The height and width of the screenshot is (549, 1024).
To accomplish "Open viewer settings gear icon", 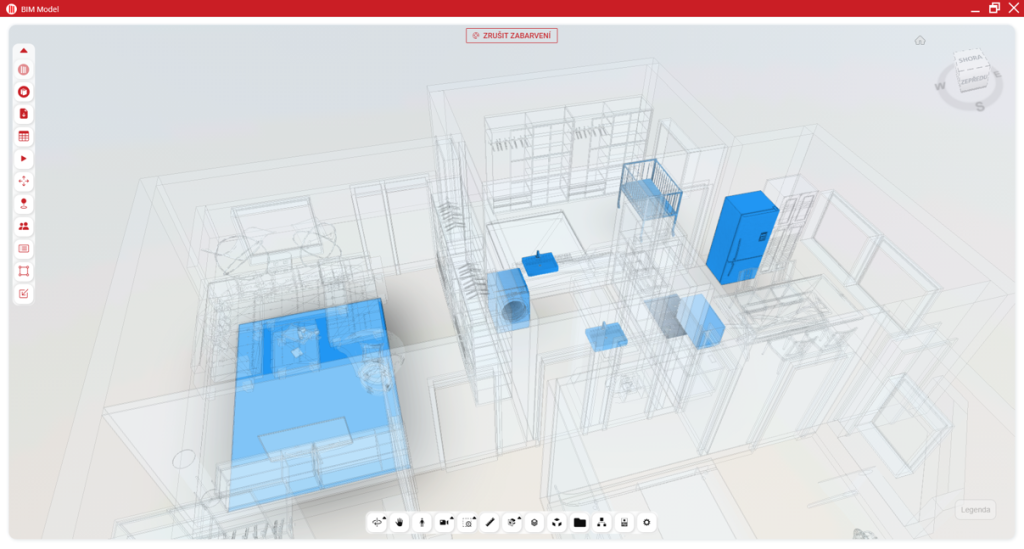I will pos(647,522).
